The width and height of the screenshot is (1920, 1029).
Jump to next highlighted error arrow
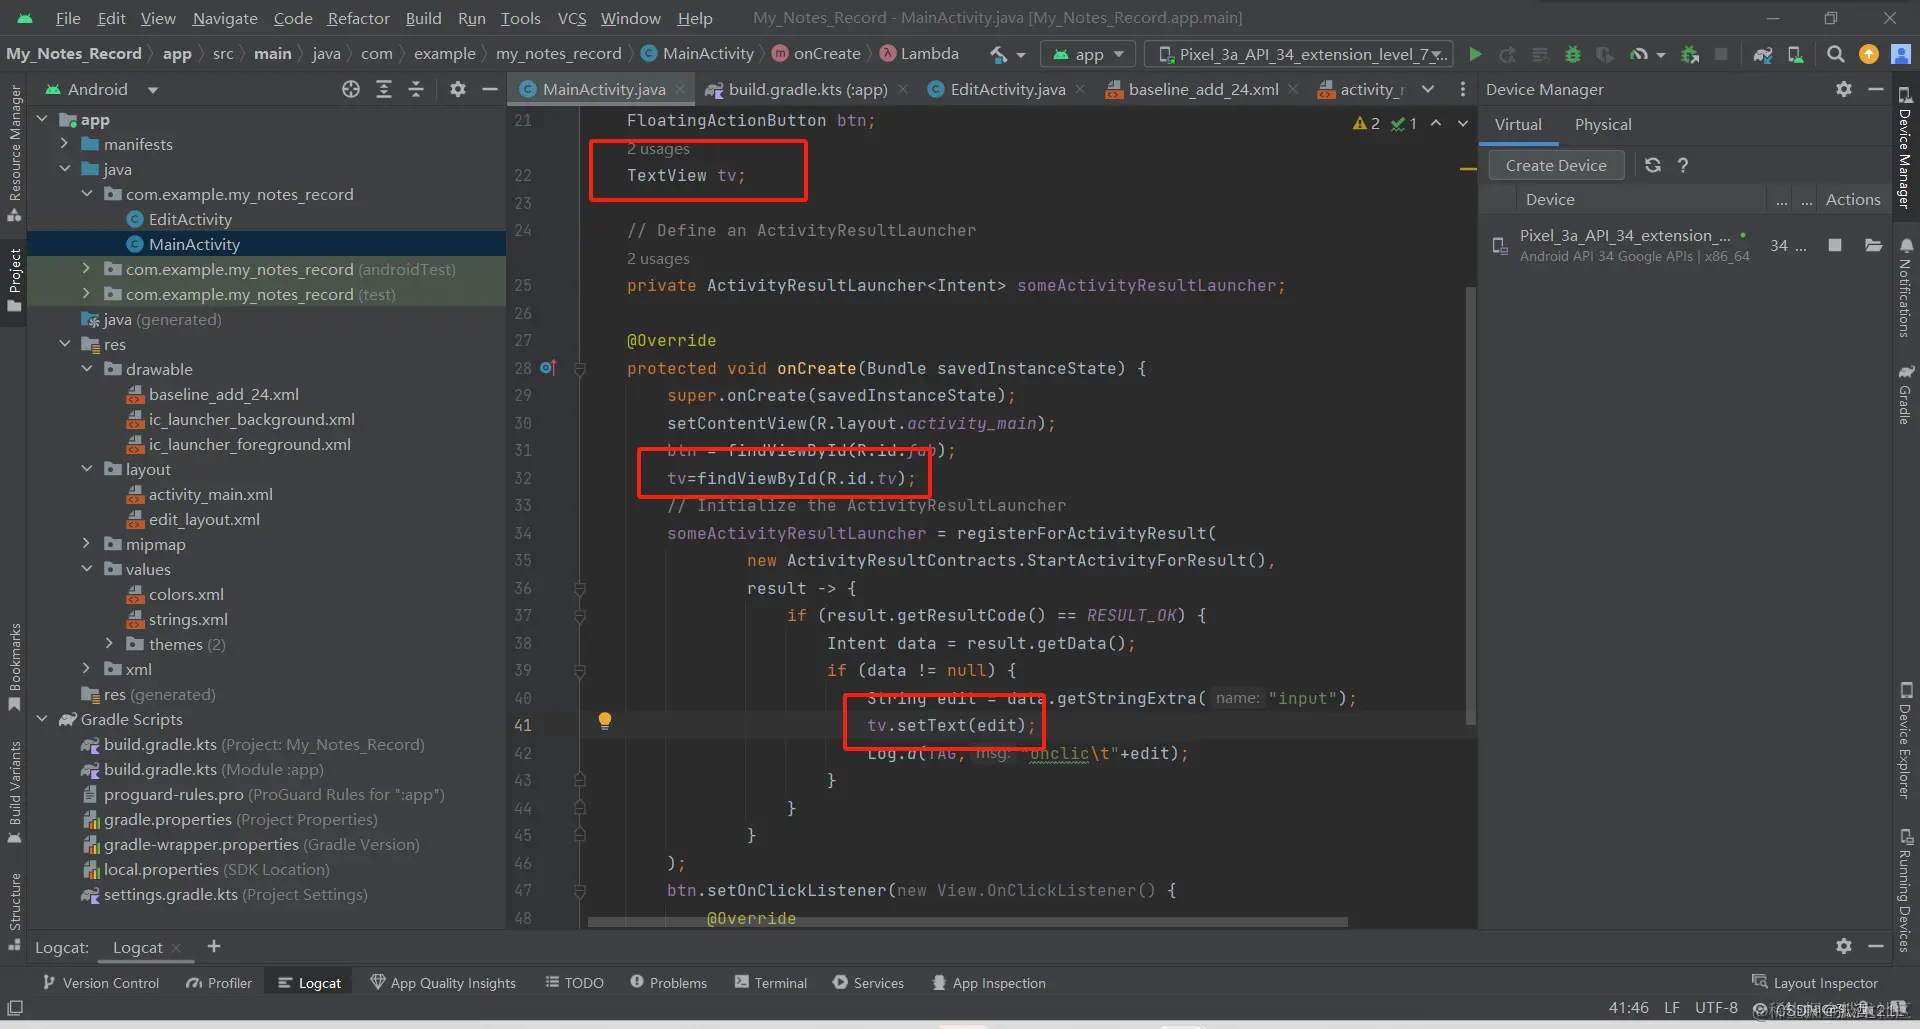pos(1463,123)
